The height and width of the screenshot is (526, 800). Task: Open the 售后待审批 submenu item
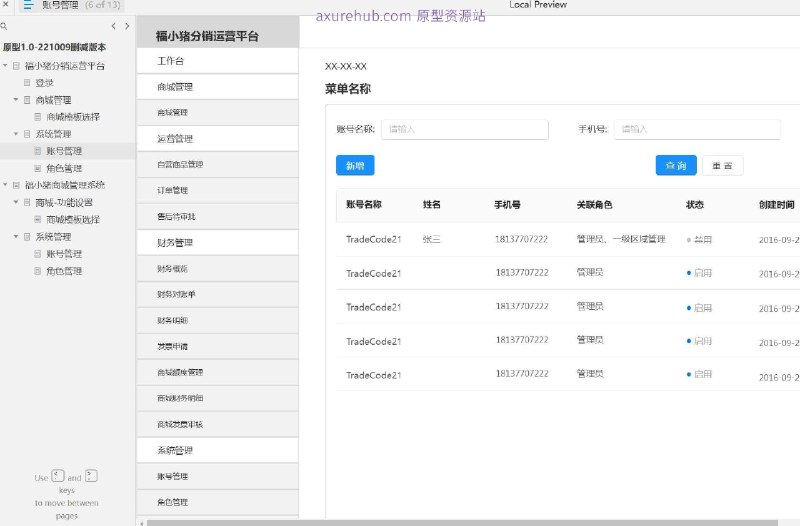point(217,216)
